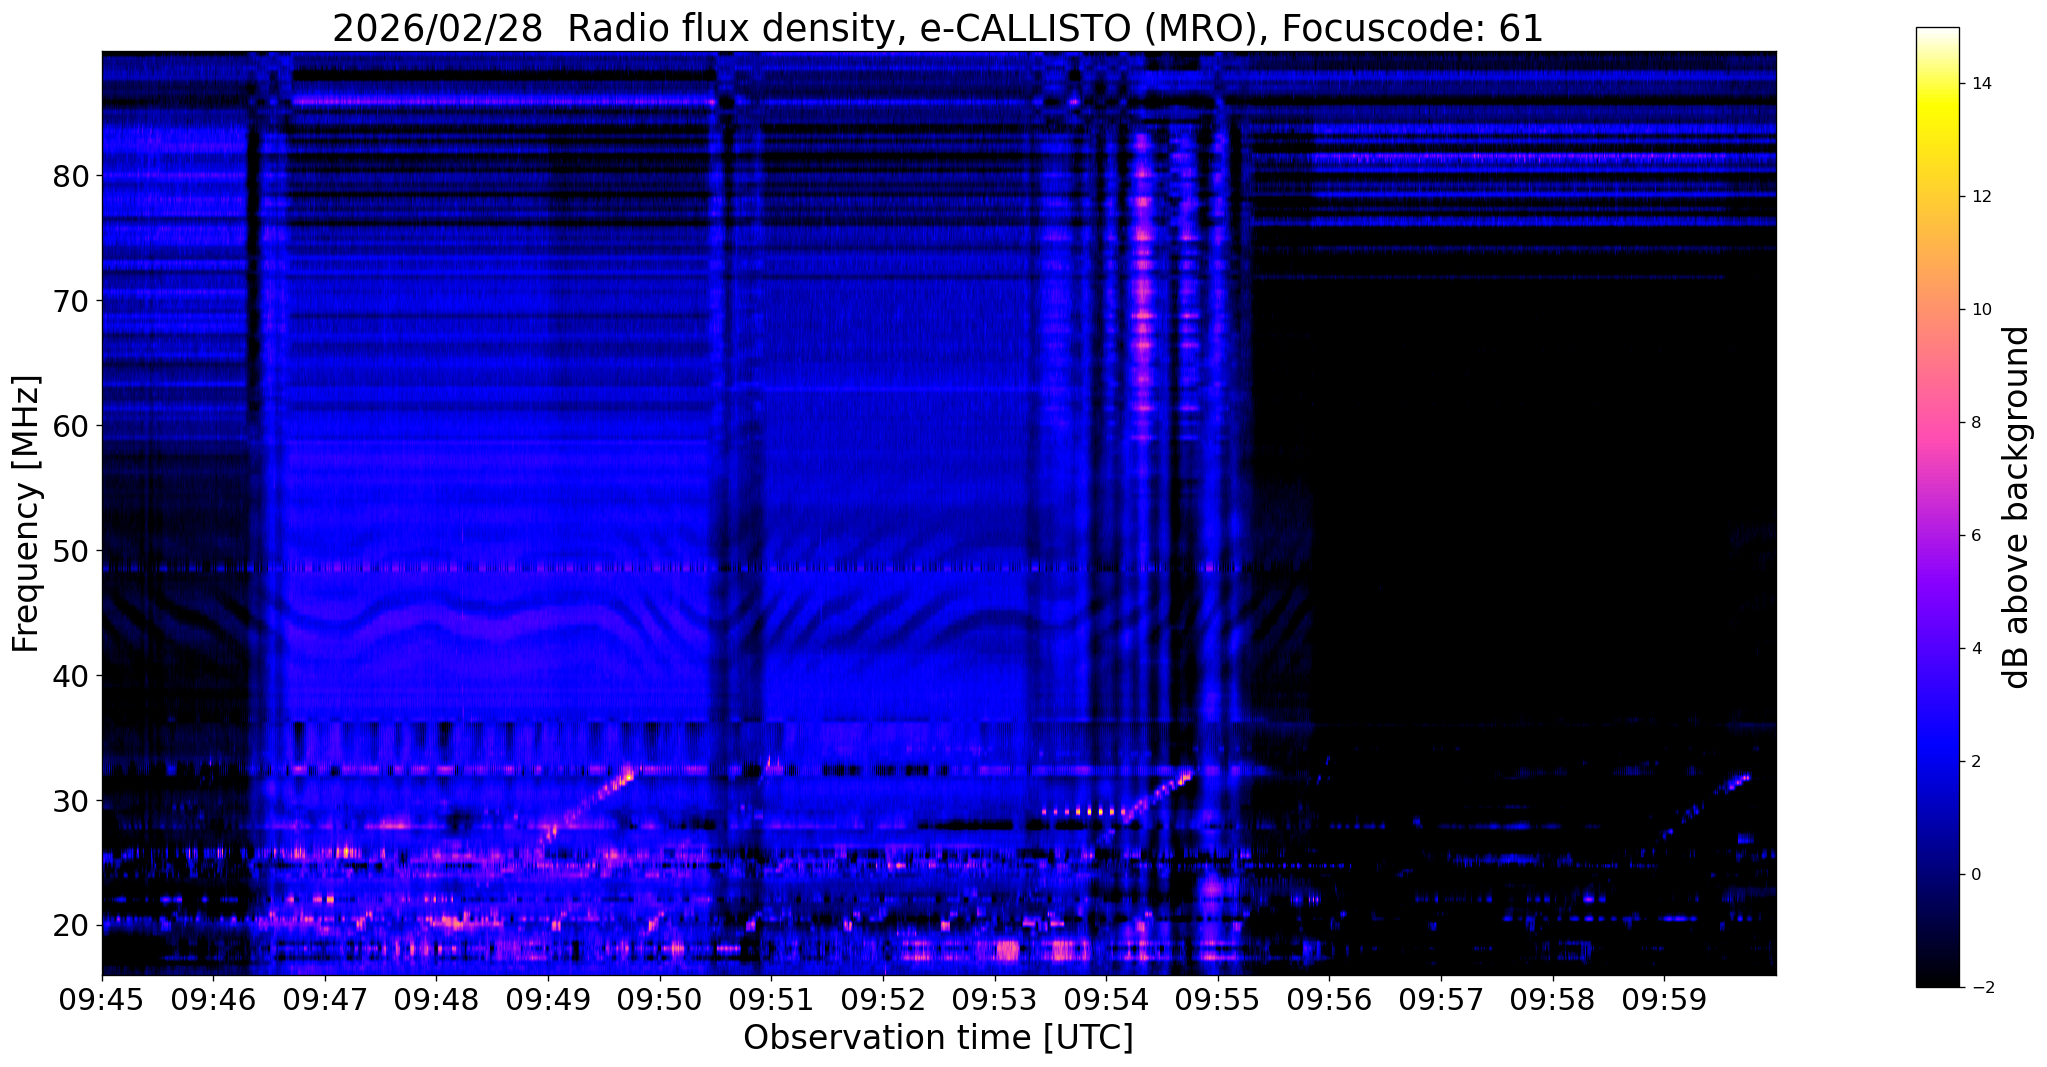
Task: Click the 20 MHz frequency tick label
Action: click(70, 926)
